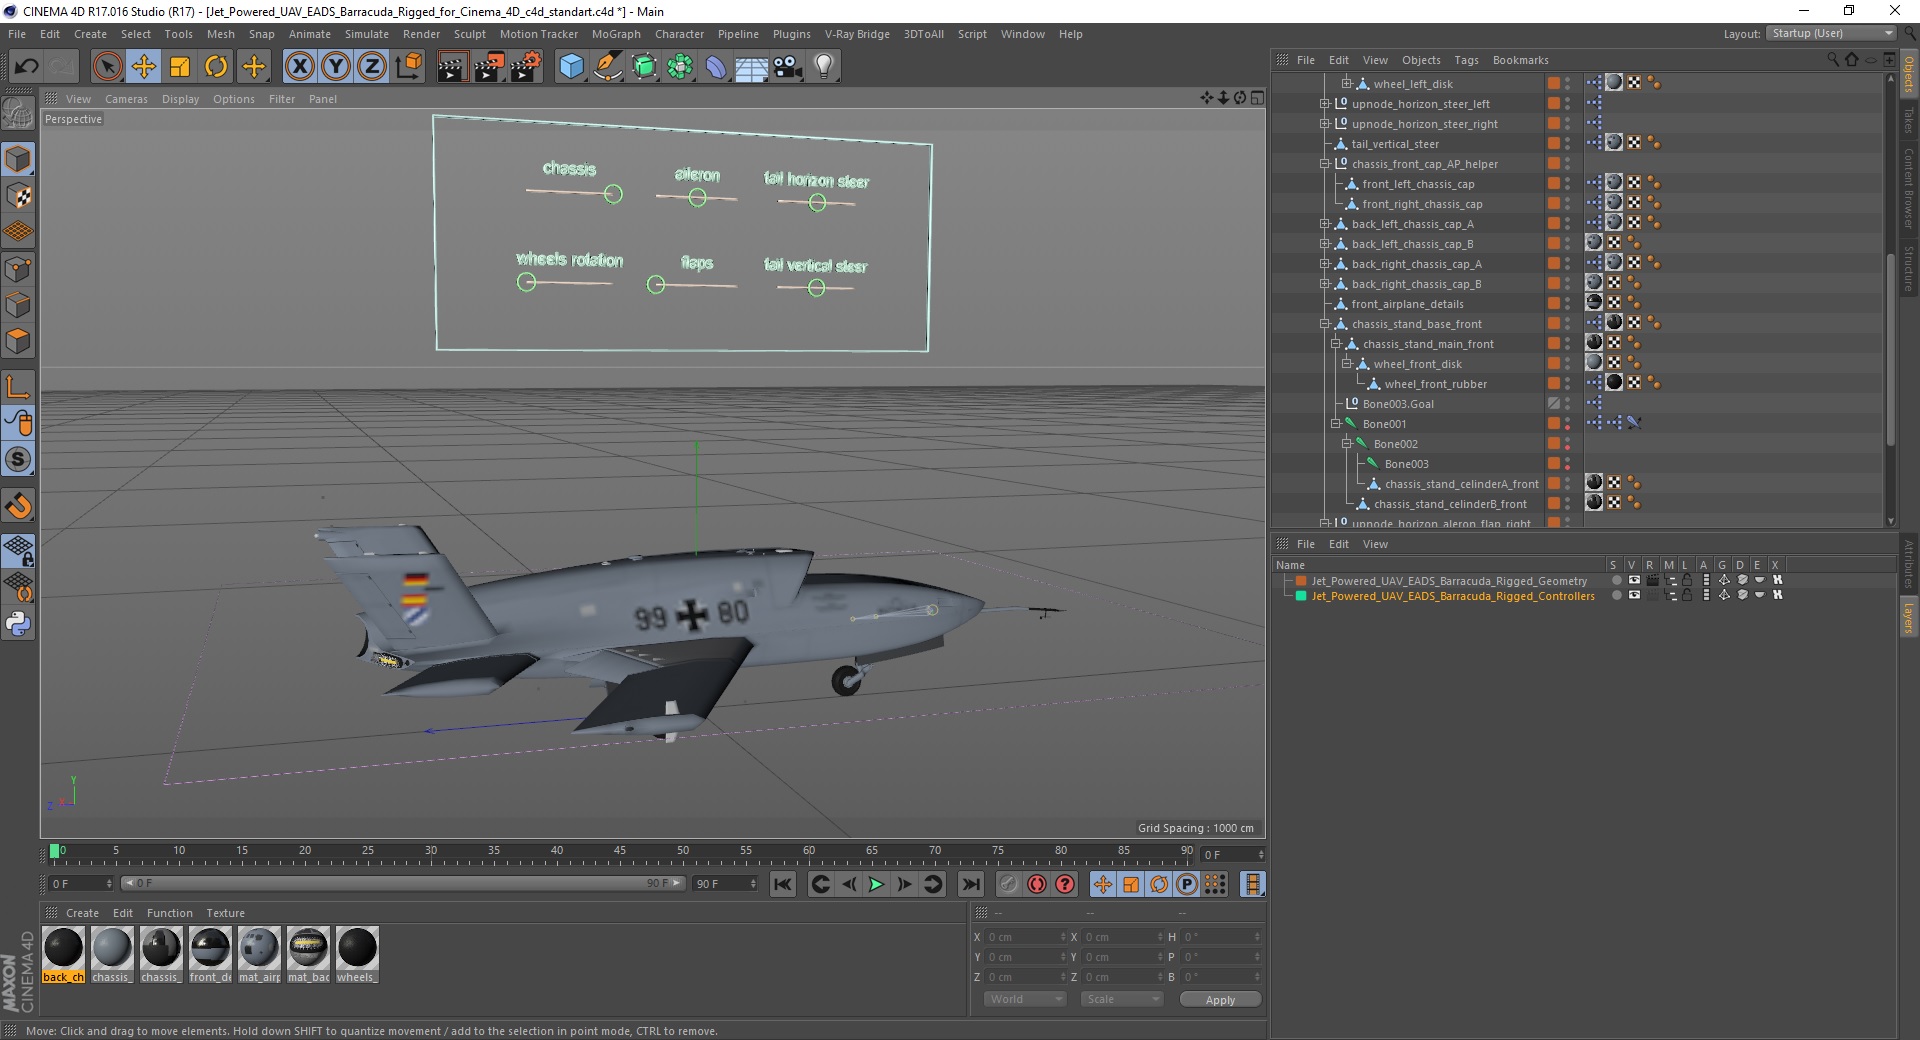Viewport: 1920px width, 1040px height.
Task: Expand back_left_chassis_cap_A node
Action: click(1324, 224)
